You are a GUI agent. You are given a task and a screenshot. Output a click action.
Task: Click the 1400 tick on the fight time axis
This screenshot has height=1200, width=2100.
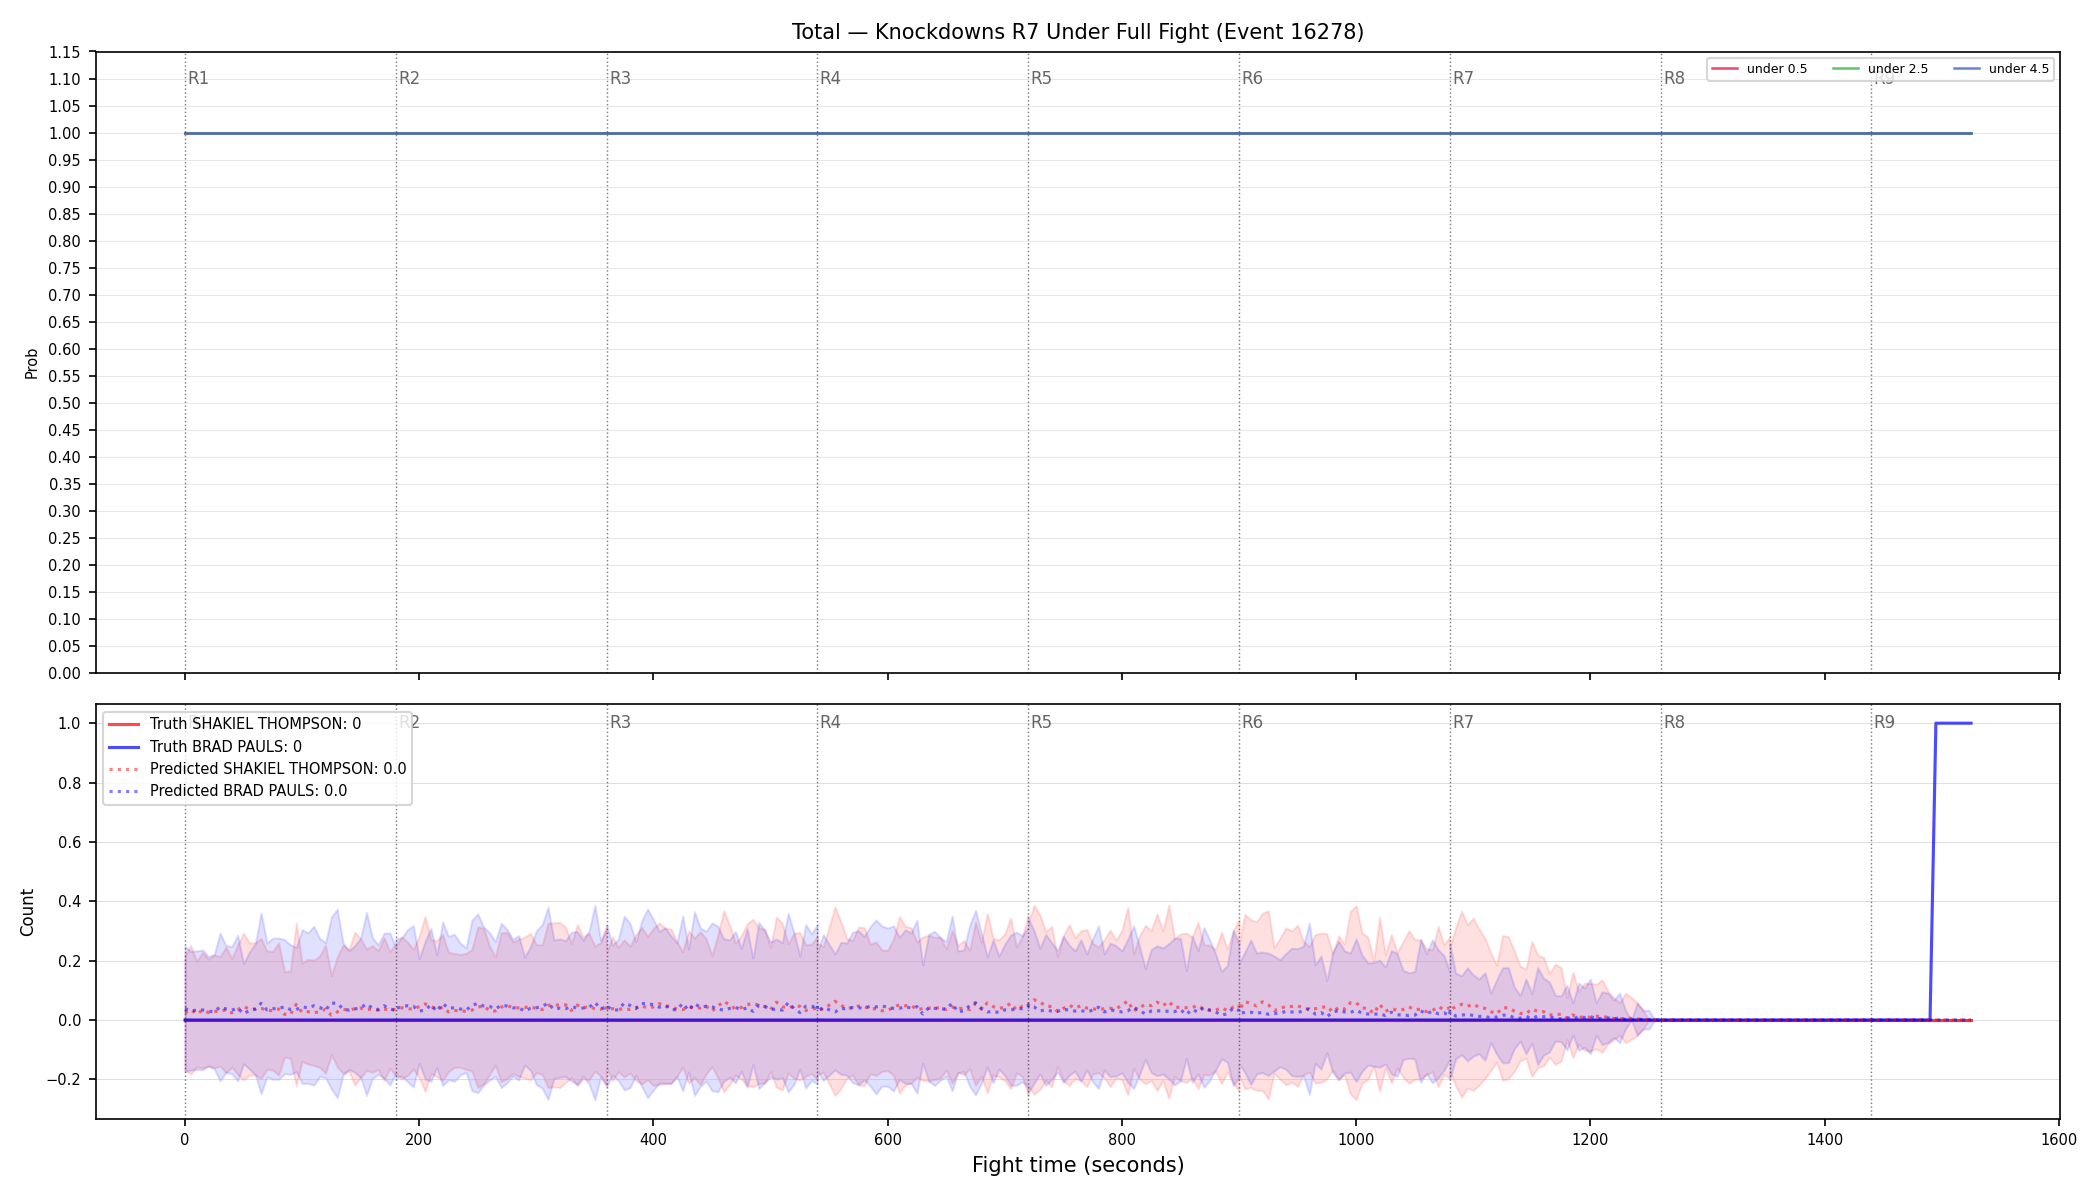pyautogui.click(x=1825, y=1139)
